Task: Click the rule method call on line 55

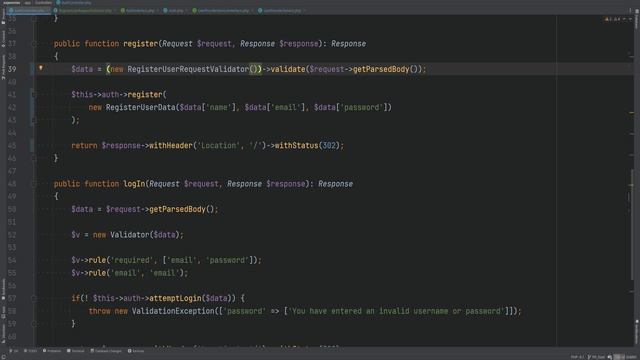Action: click(97, 273)
